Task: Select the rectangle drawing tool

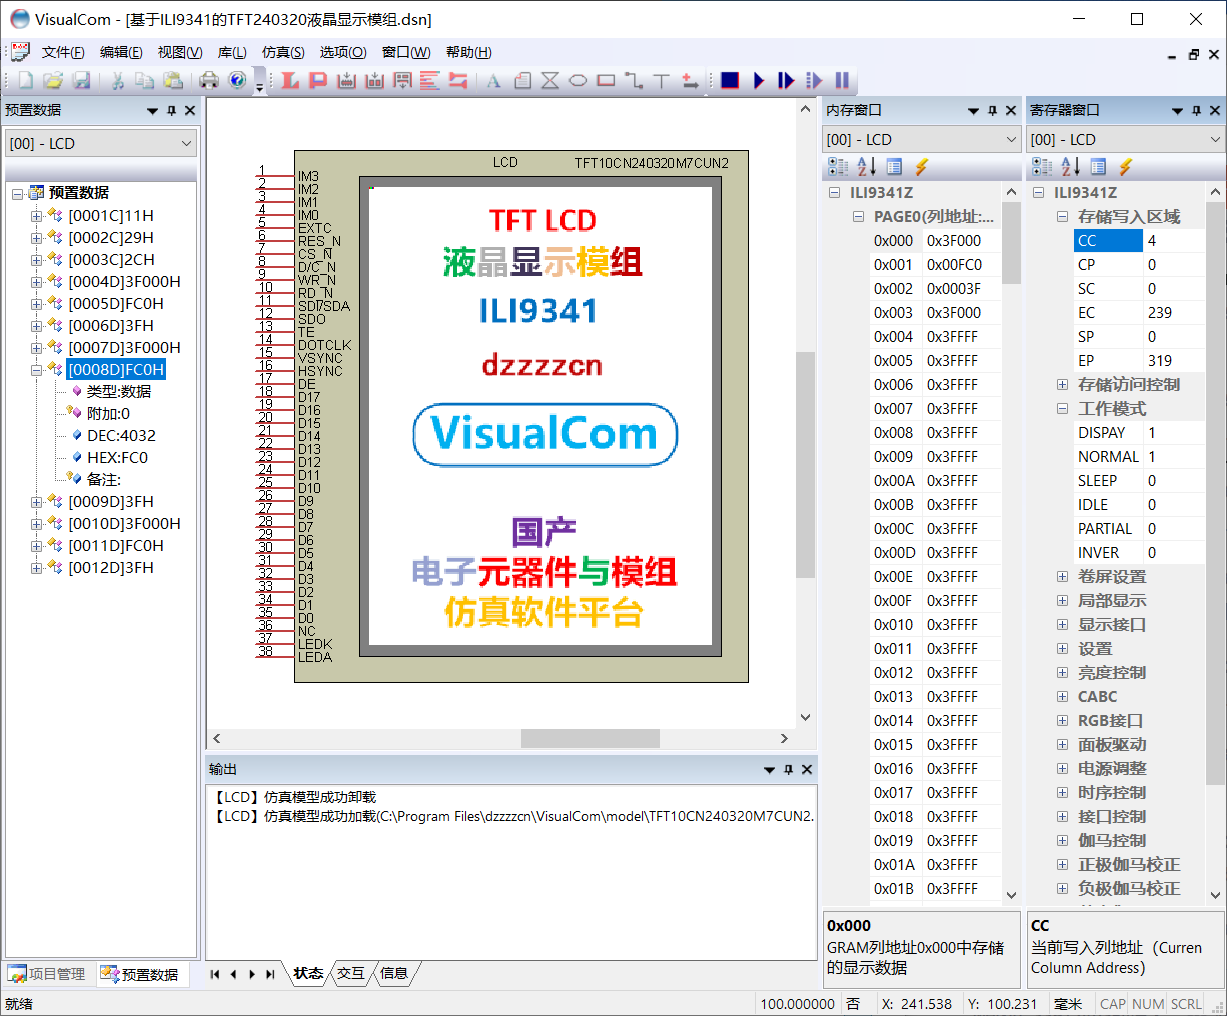Action: tap(606, 81)
